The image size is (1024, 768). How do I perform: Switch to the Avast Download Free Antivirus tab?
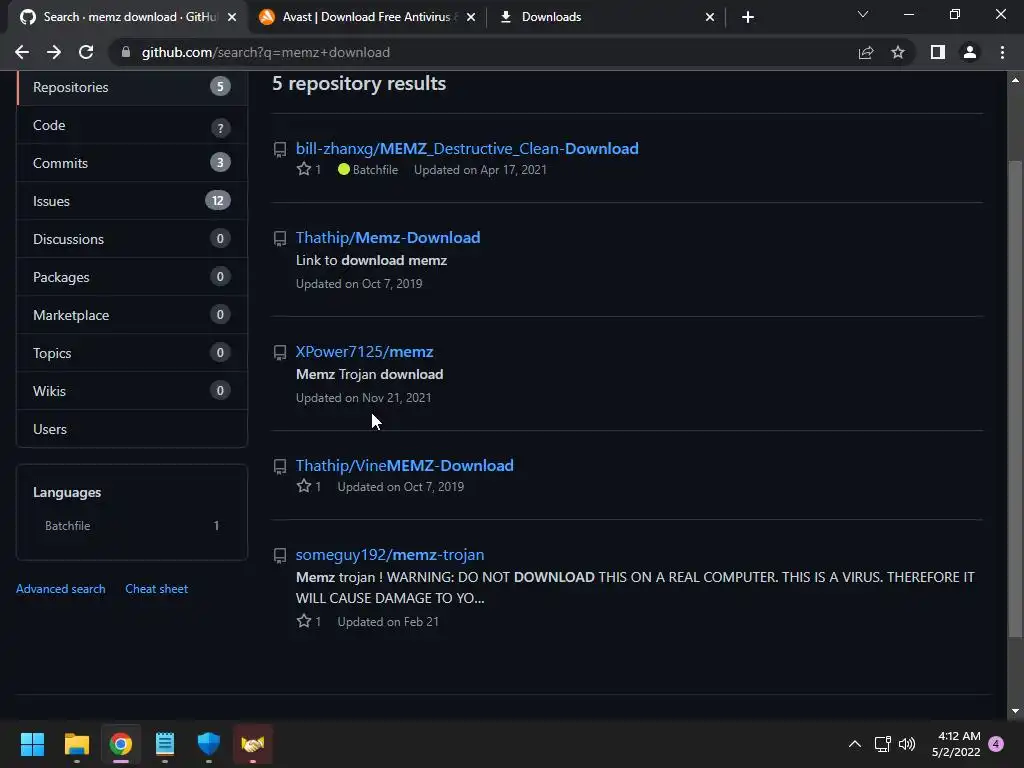click(368, 17)
